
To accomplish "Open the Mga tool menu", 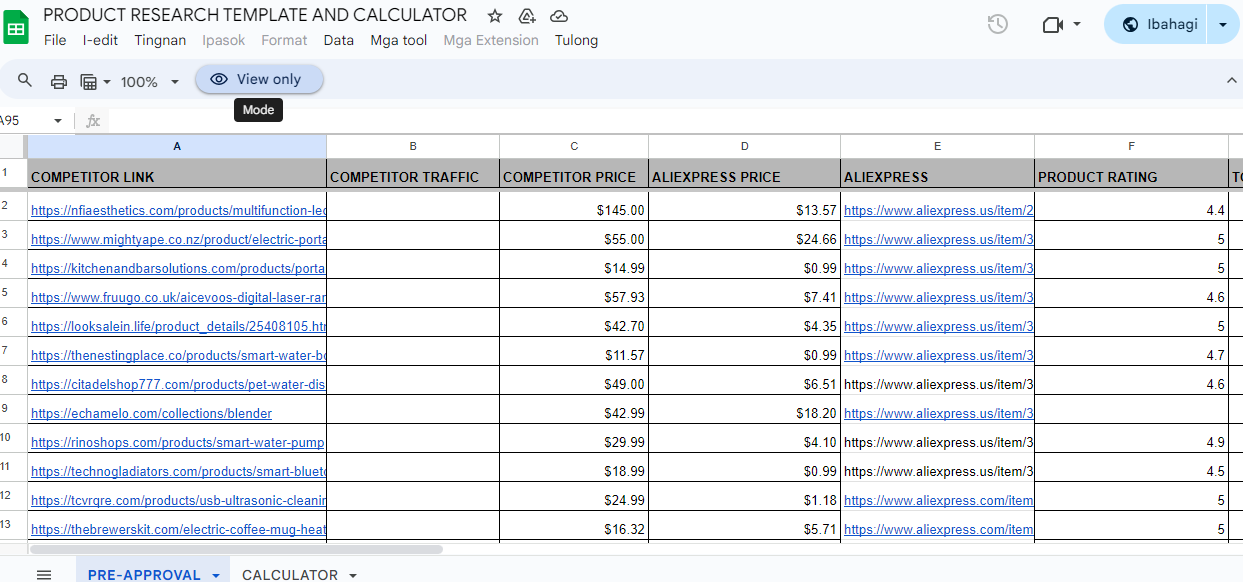I will pos(398,40).
